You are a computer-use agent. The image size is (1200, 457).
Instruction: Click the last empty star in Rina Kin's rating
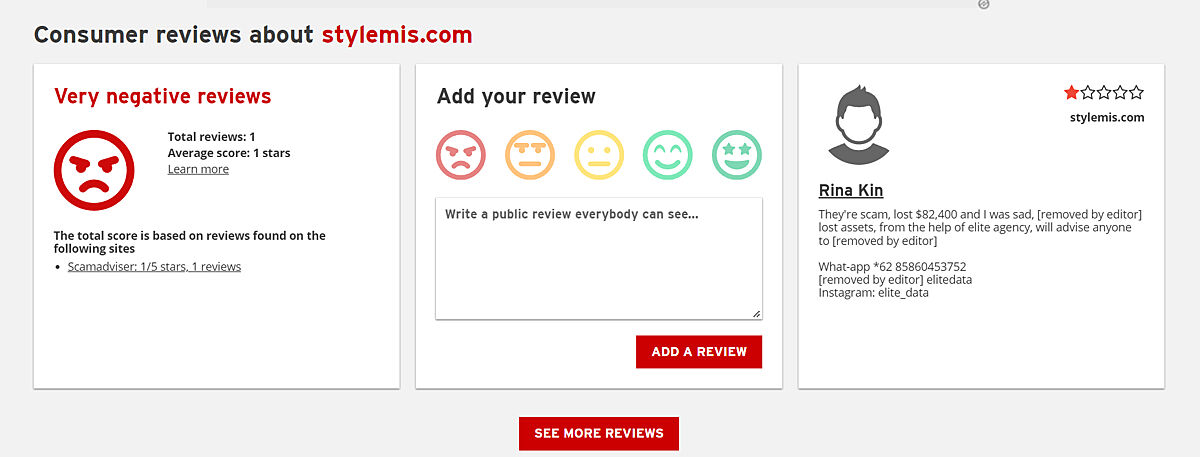tap(1136, 93)
